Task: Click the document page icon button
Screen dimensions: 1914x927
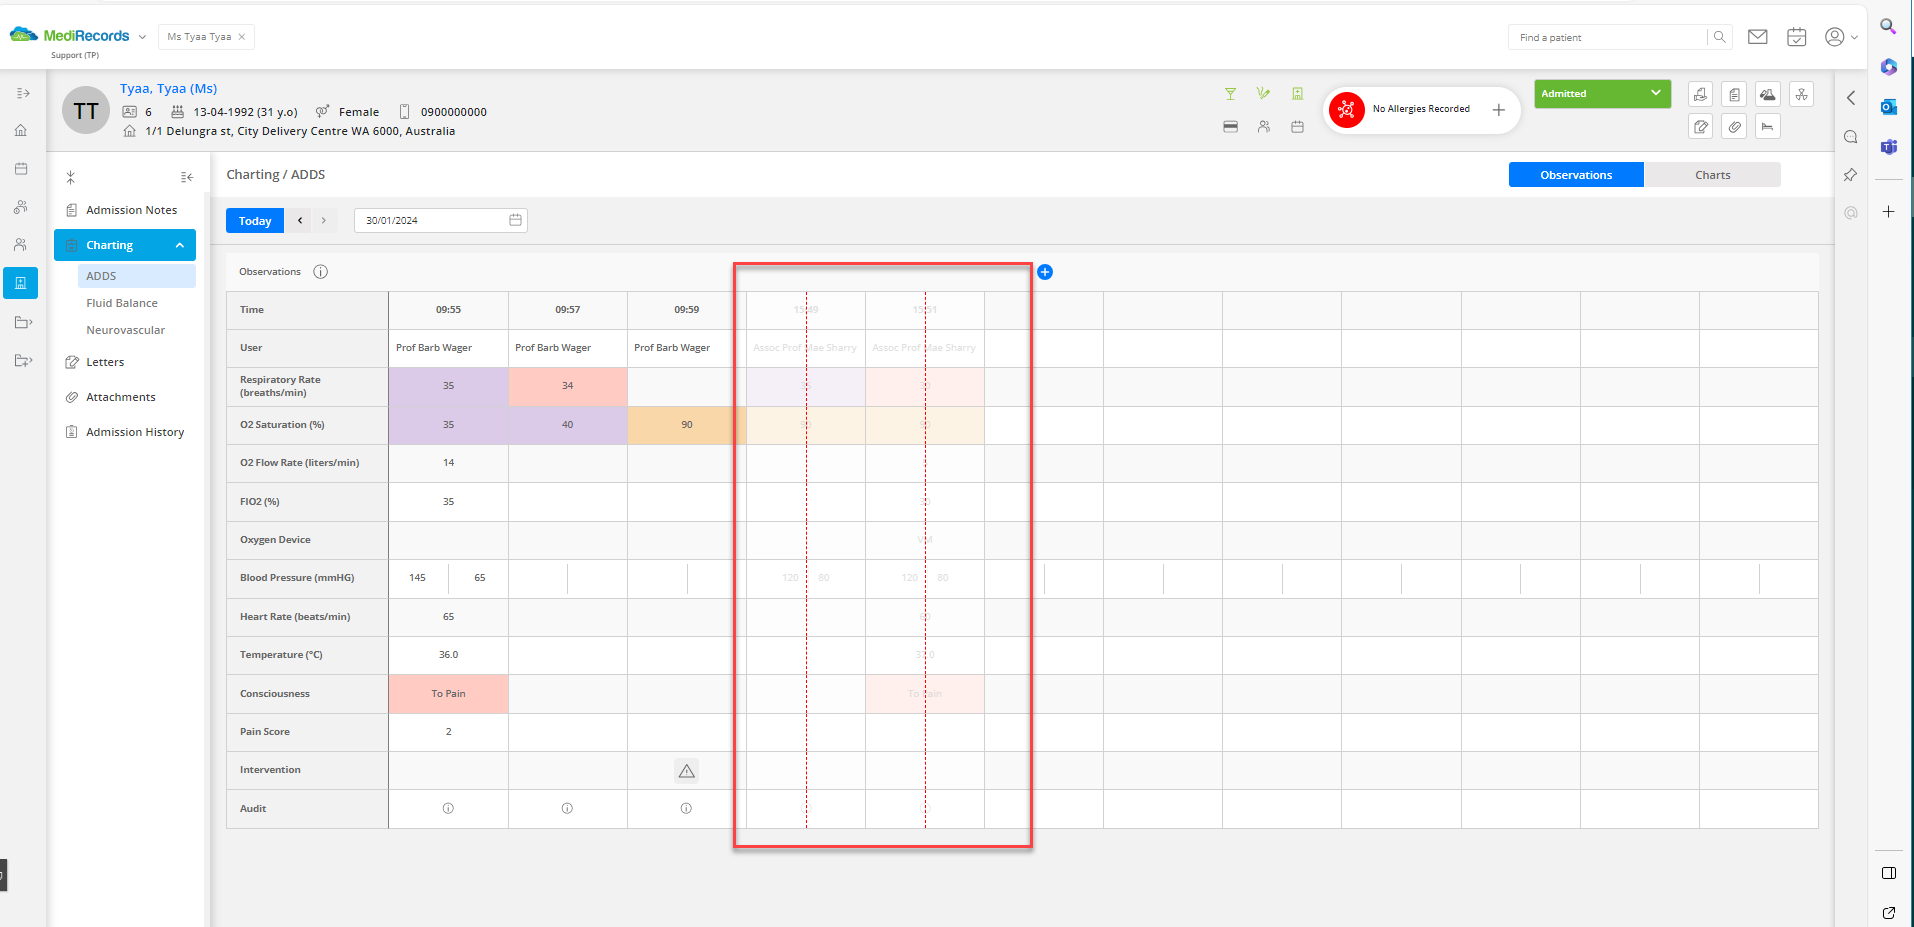Action: [1735, 94]
